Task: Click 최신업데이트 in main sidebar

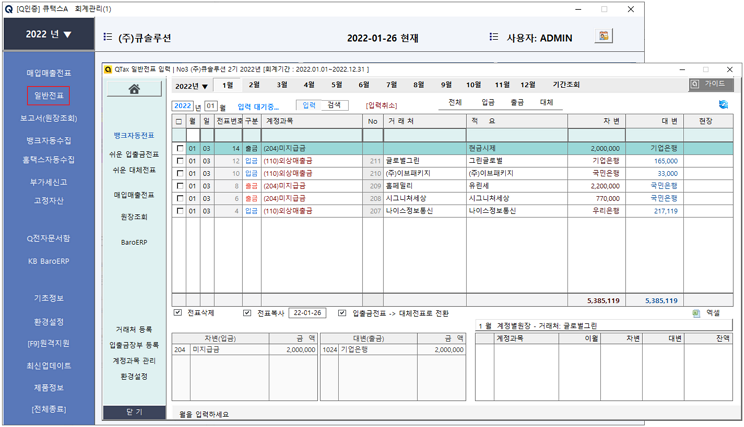Action: pos(48,365)
